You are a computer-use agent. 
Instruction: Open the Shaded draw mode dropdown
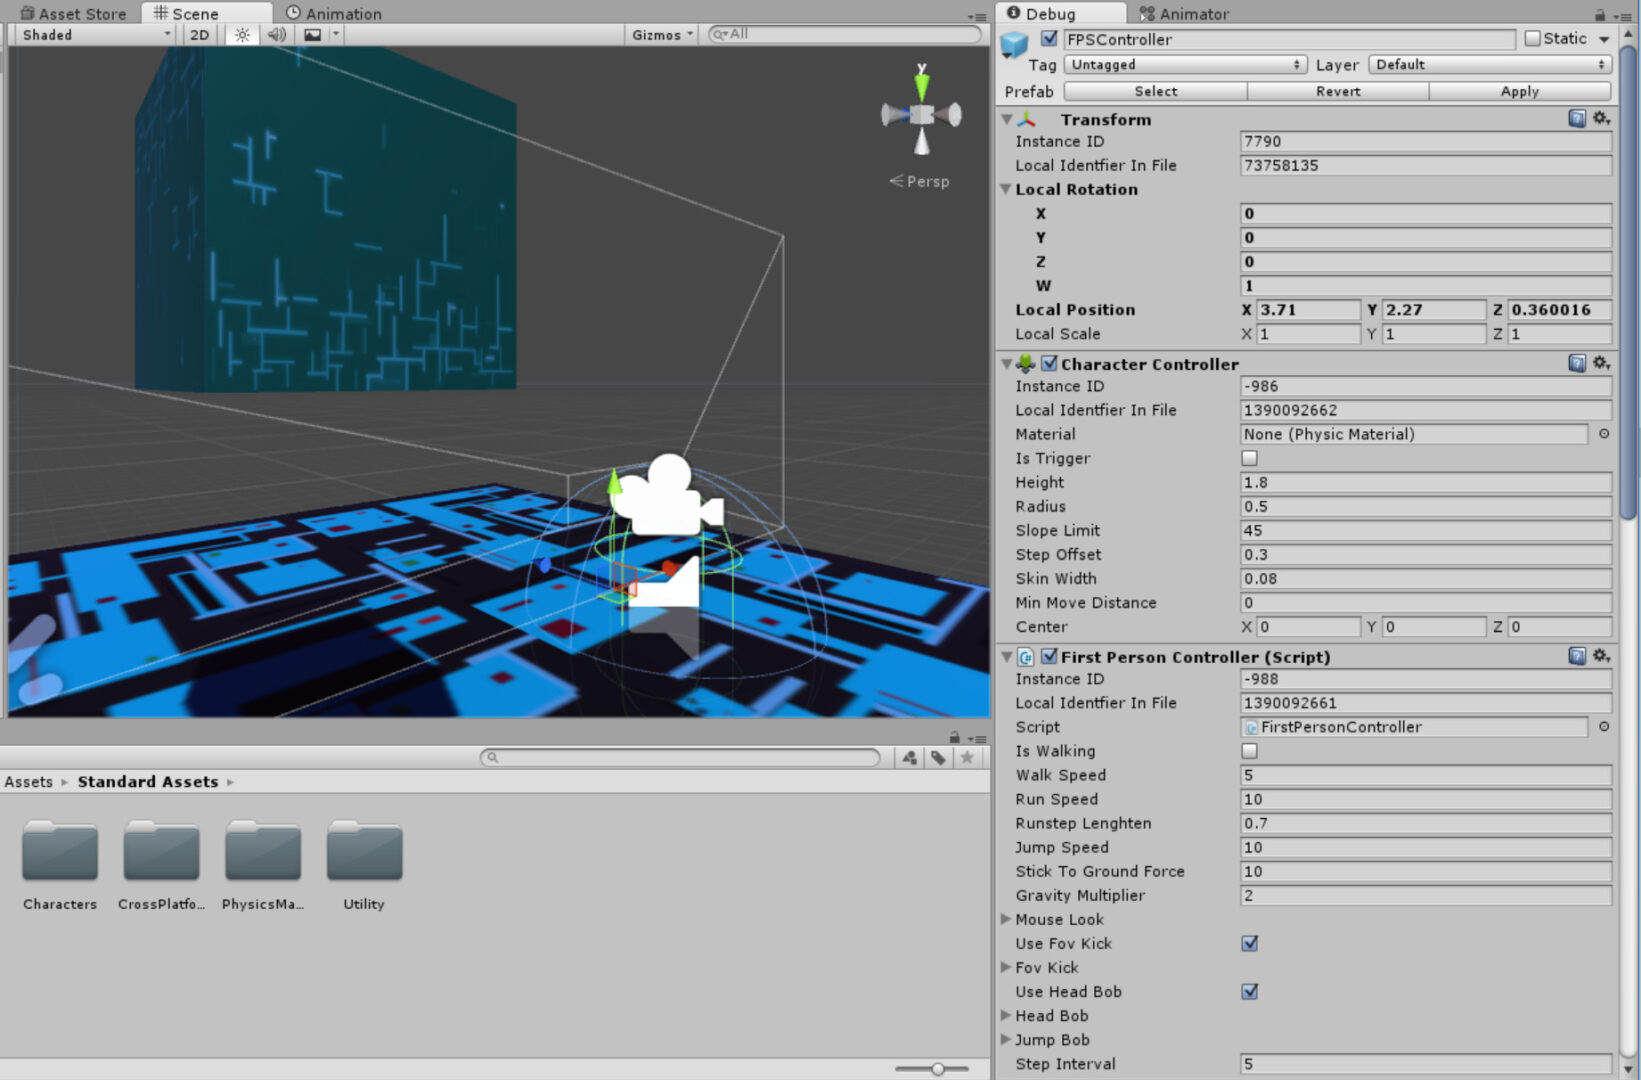tap(90, 34)
